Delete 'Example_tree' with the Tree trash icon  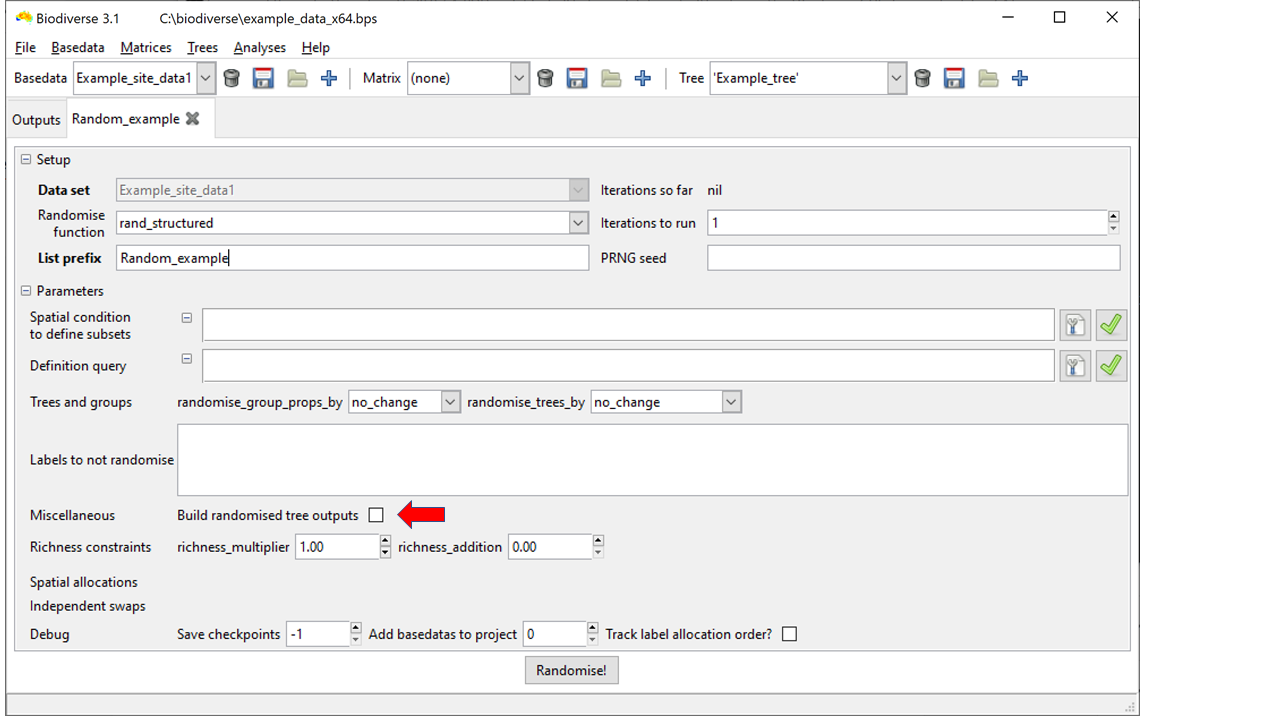(x=921, y=77)
